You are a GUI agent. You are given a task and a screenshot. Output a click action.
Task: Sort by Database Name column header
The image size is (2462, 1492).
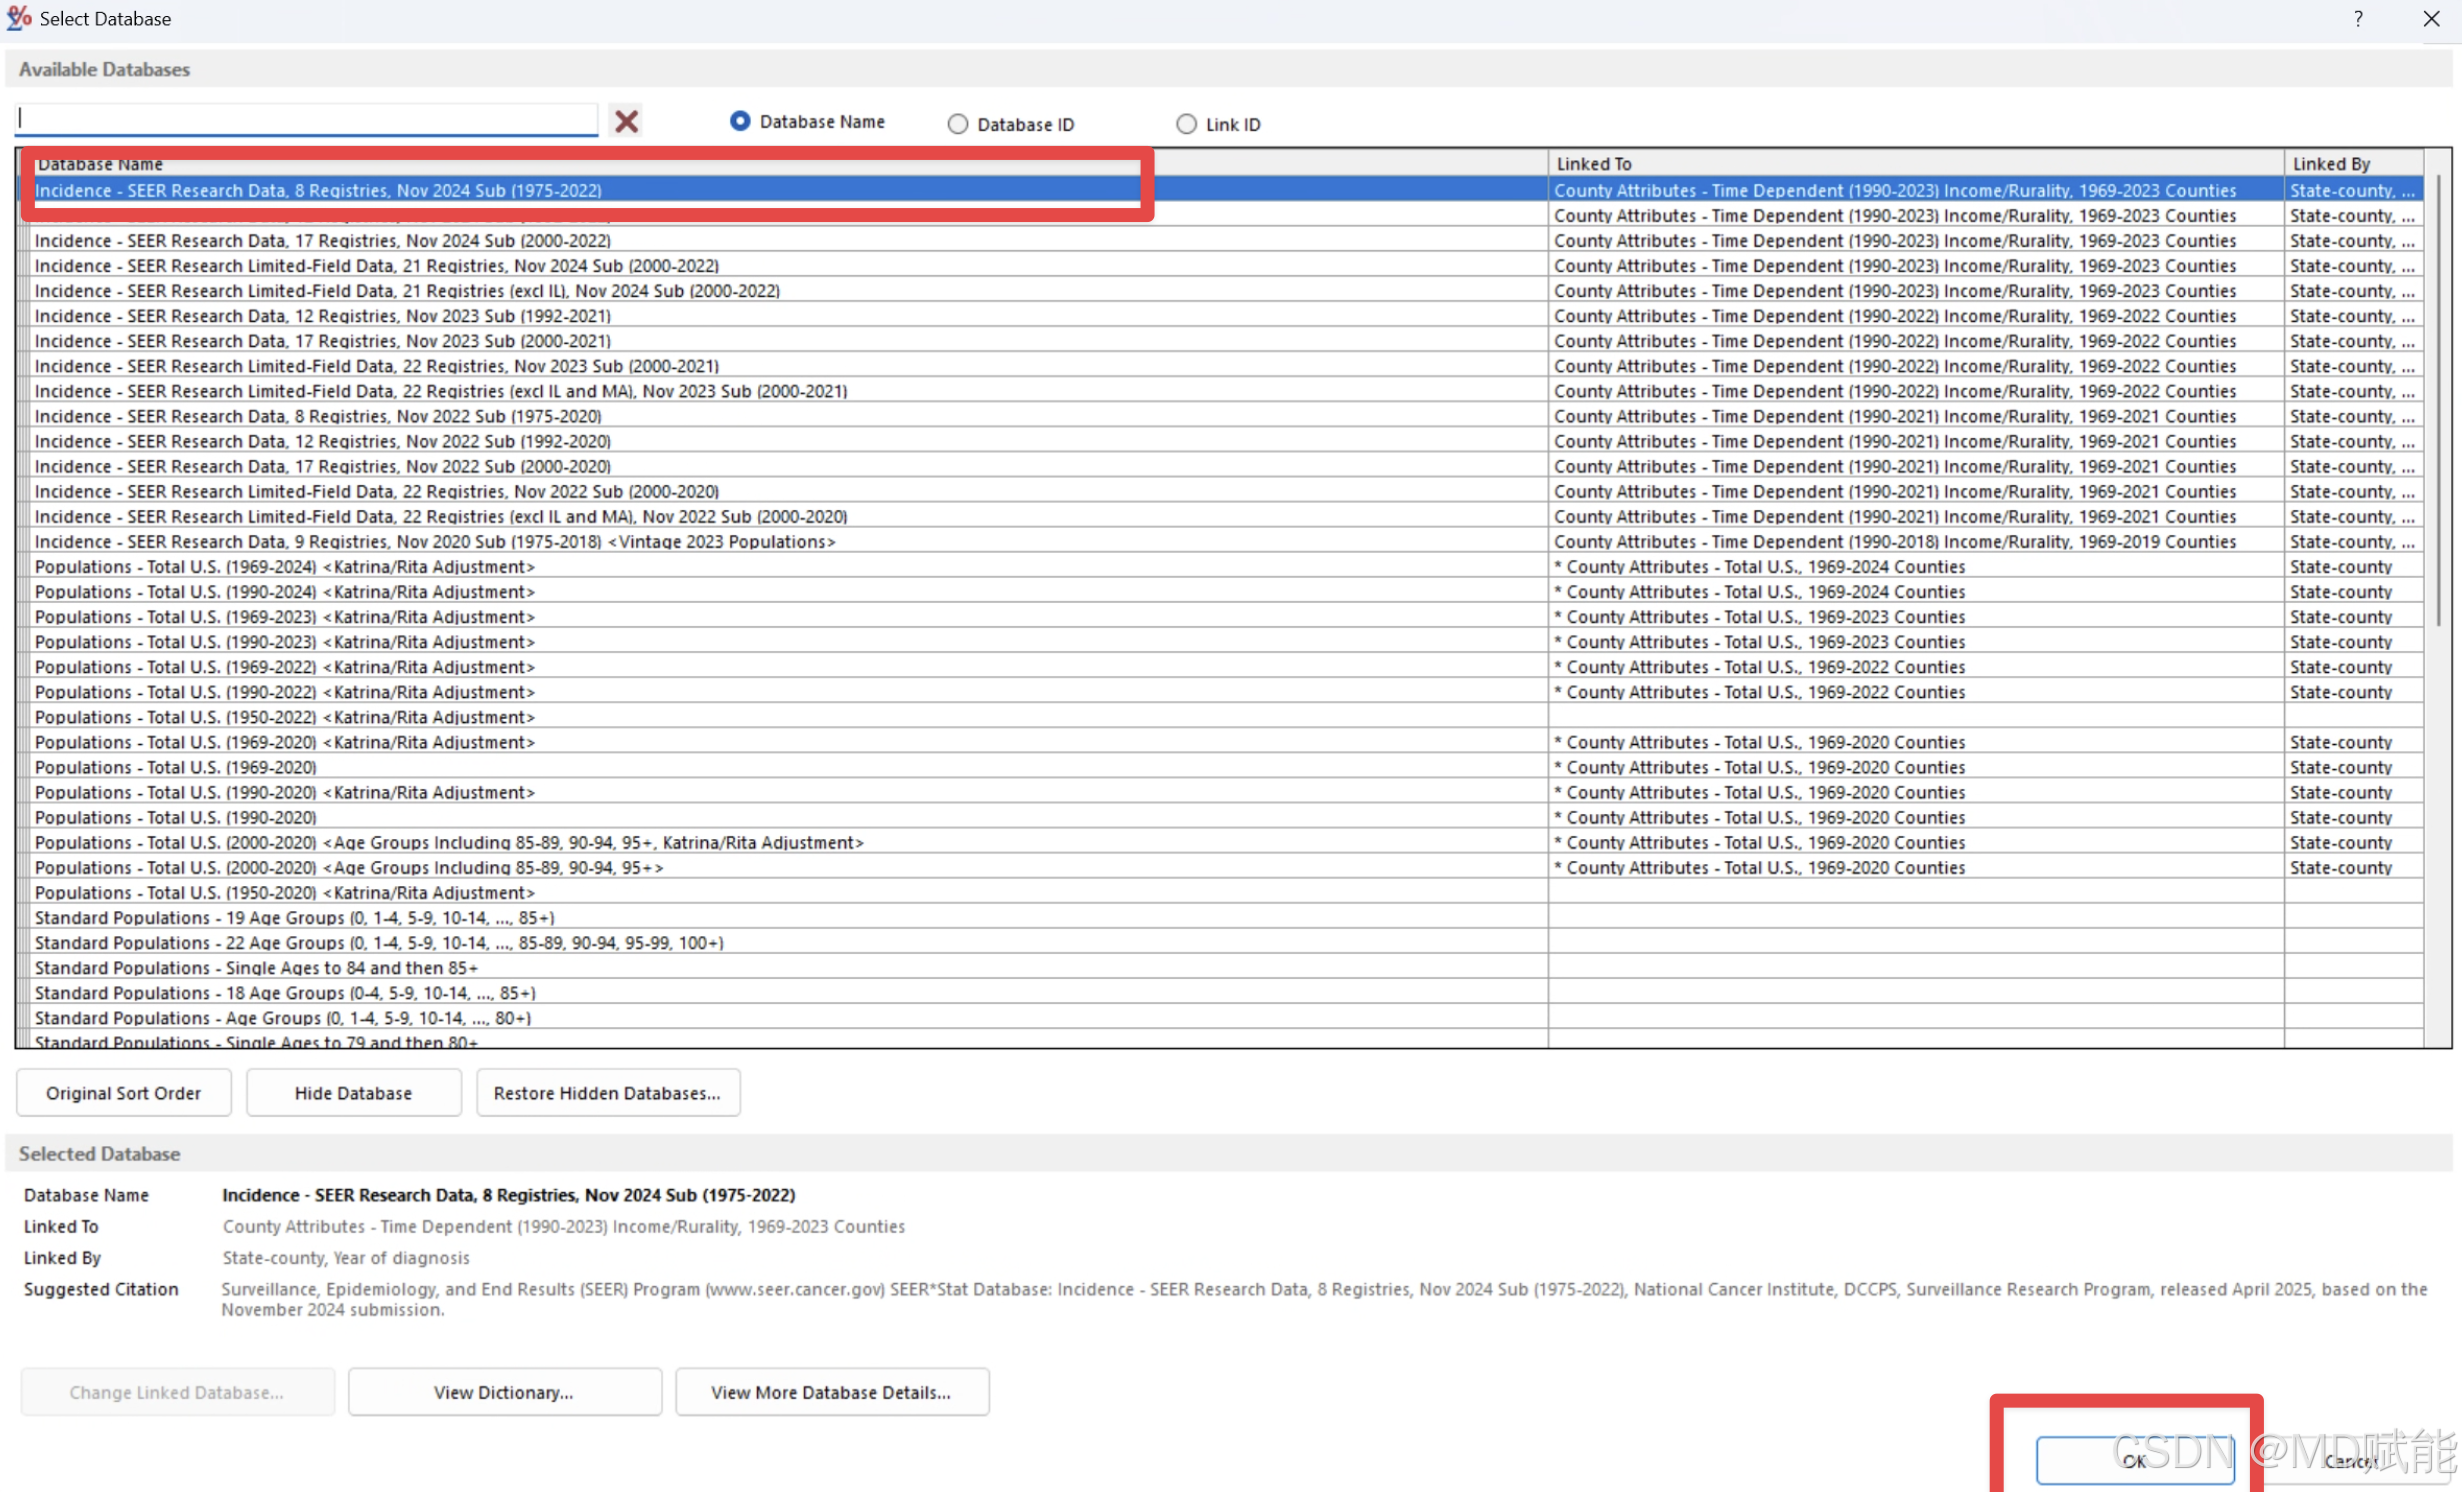[100, 164]
